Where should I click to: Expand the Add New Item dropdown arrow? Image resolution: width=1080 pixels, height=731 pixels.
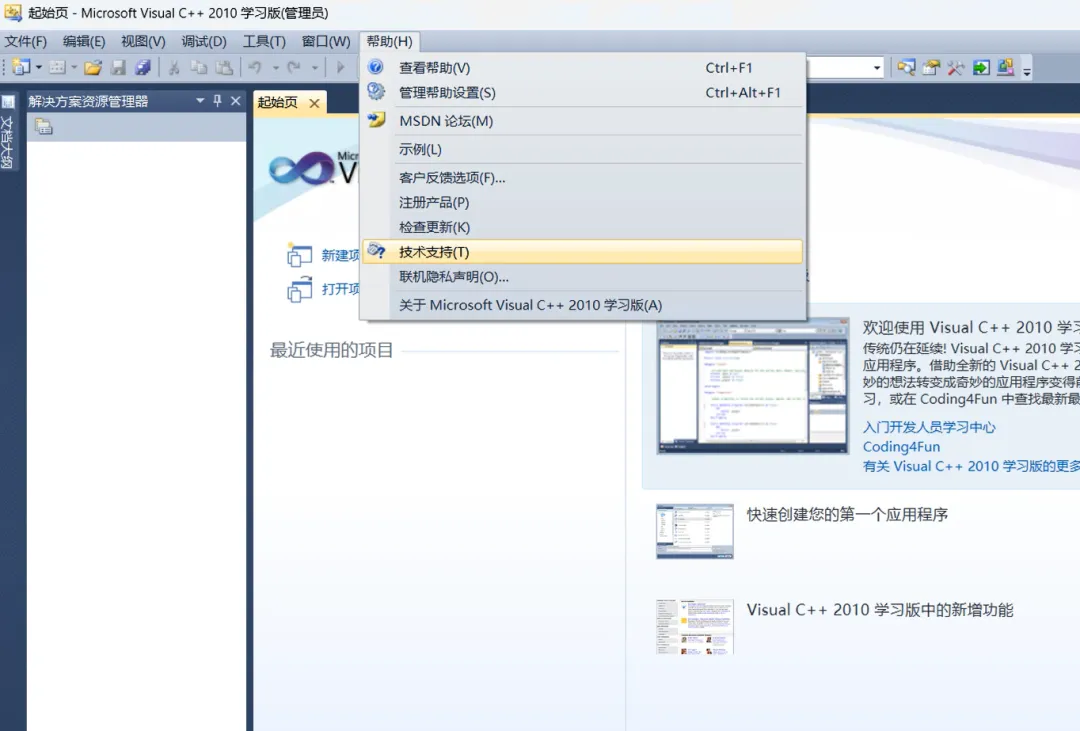click(74, 68)
